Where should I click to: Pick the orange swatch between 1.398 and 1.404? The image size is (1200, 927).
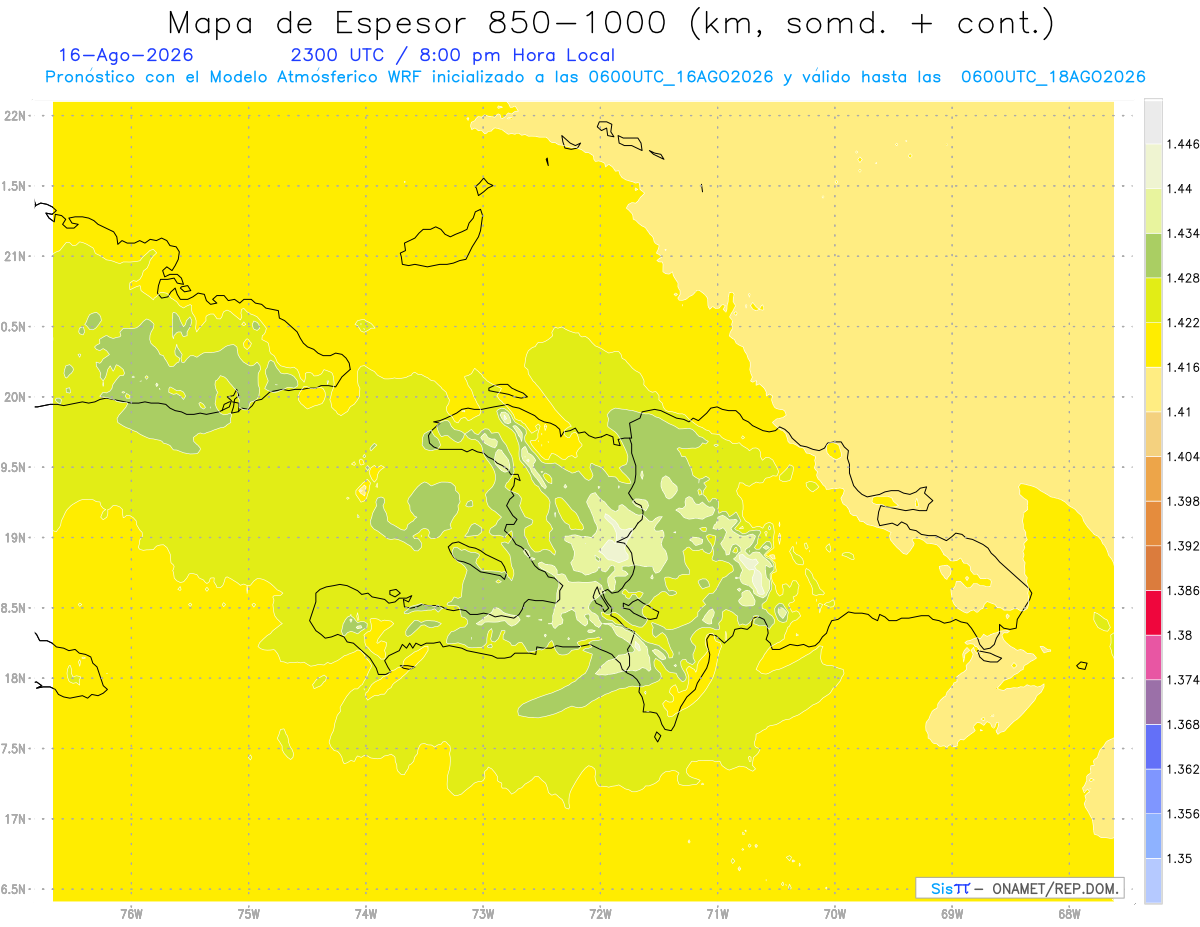(1153, 478)
